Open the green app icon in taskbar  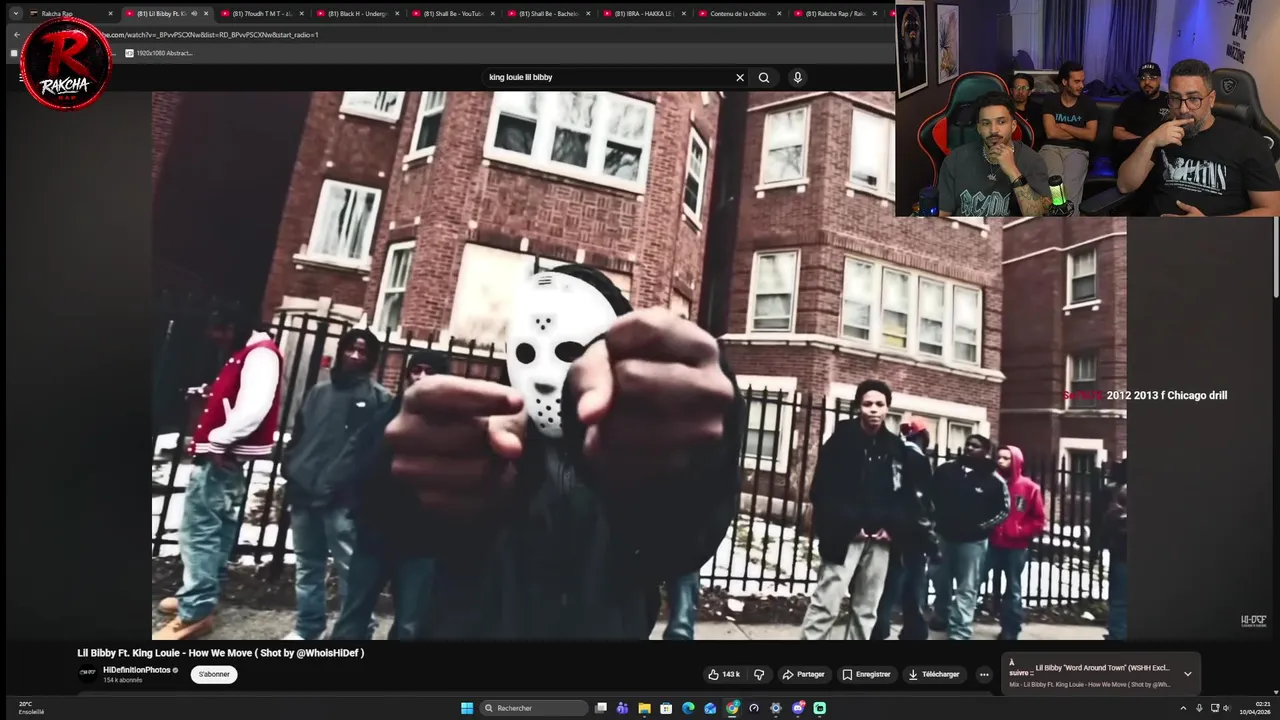pos(820,708)
